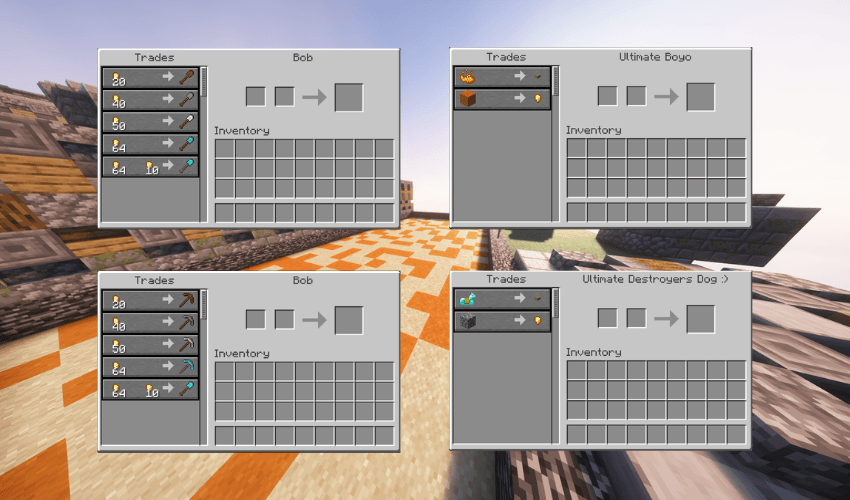The height and width of the screenshot is (500, 850).
Task: Click first input slot in Ultimate Destroyers Dog window
Action: pos(608,318)
